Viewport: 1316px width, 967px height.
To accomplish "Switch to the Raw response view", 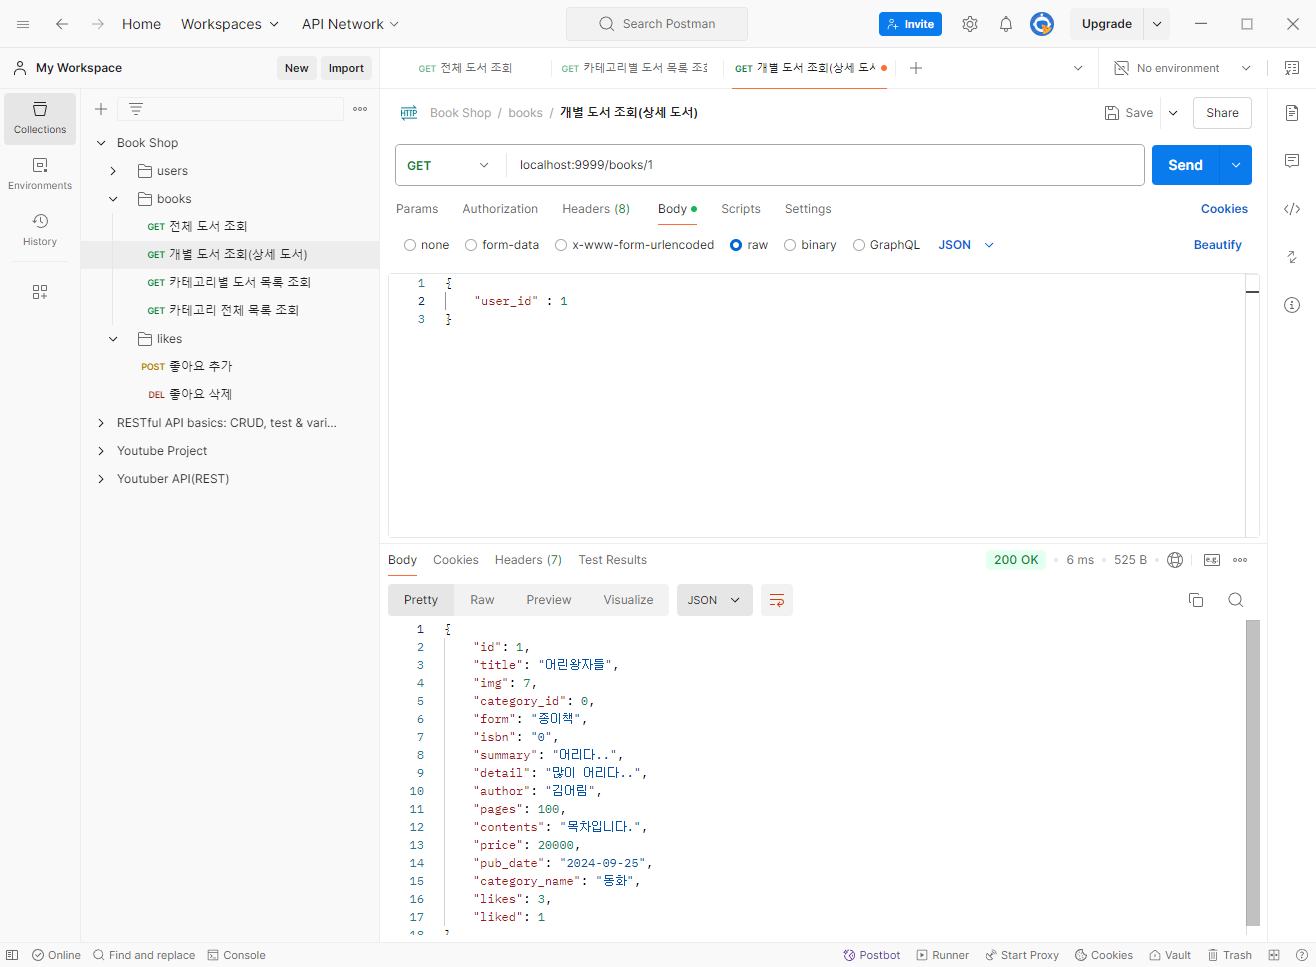I will coord(482,600).
